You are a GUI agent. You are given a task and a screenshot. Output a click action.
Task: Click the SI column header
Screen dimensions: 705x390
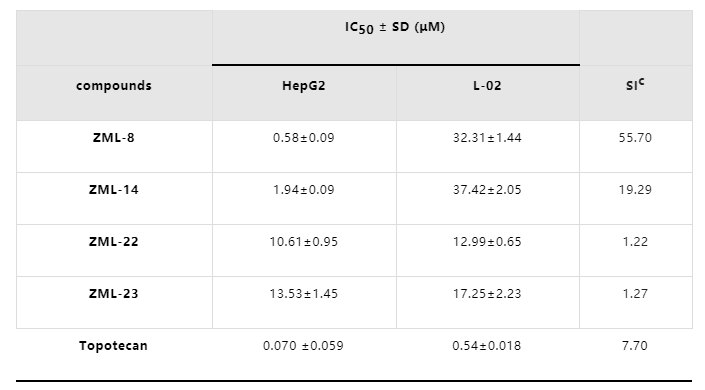tap(635, 85)
